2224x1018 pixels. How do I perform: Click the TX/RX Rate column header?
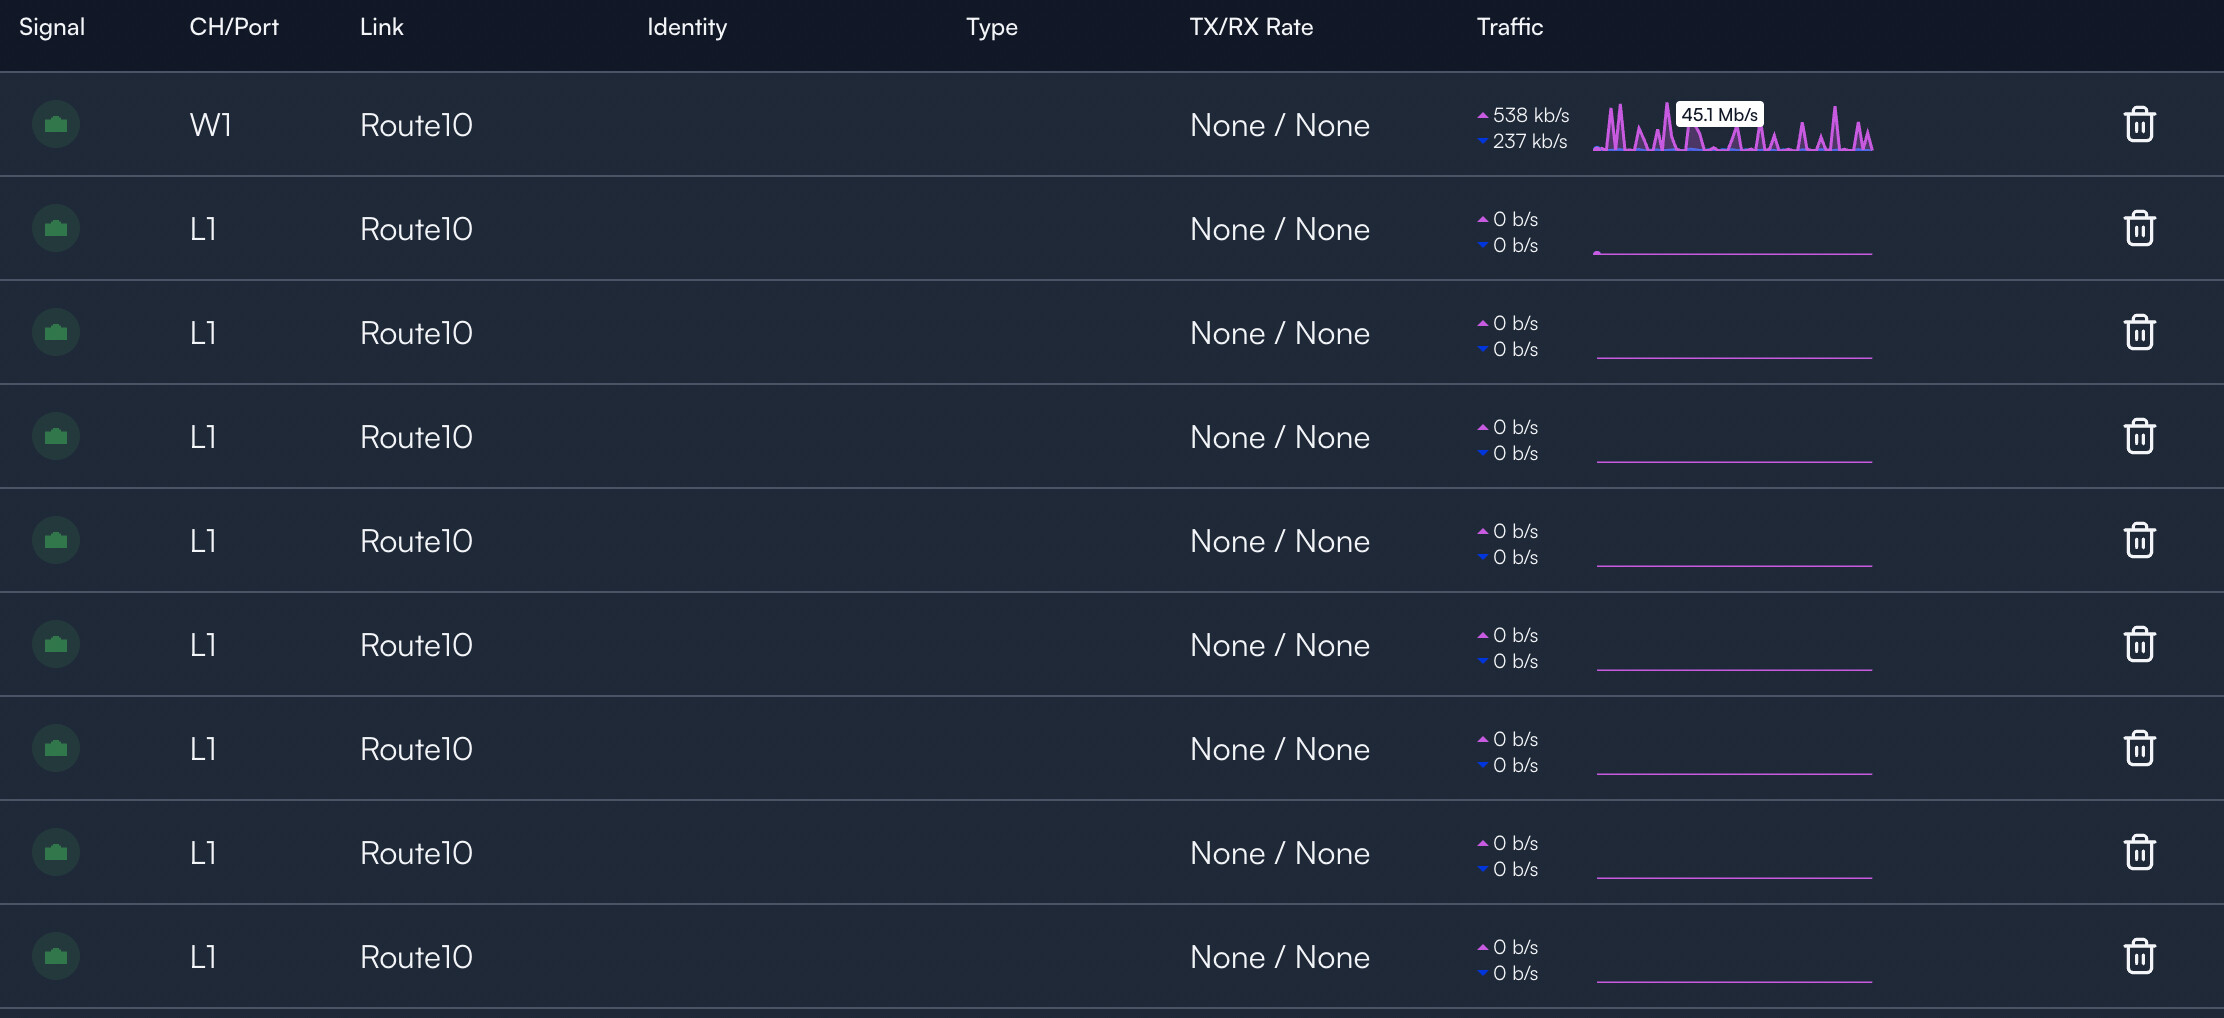(x=1251, y=27)
